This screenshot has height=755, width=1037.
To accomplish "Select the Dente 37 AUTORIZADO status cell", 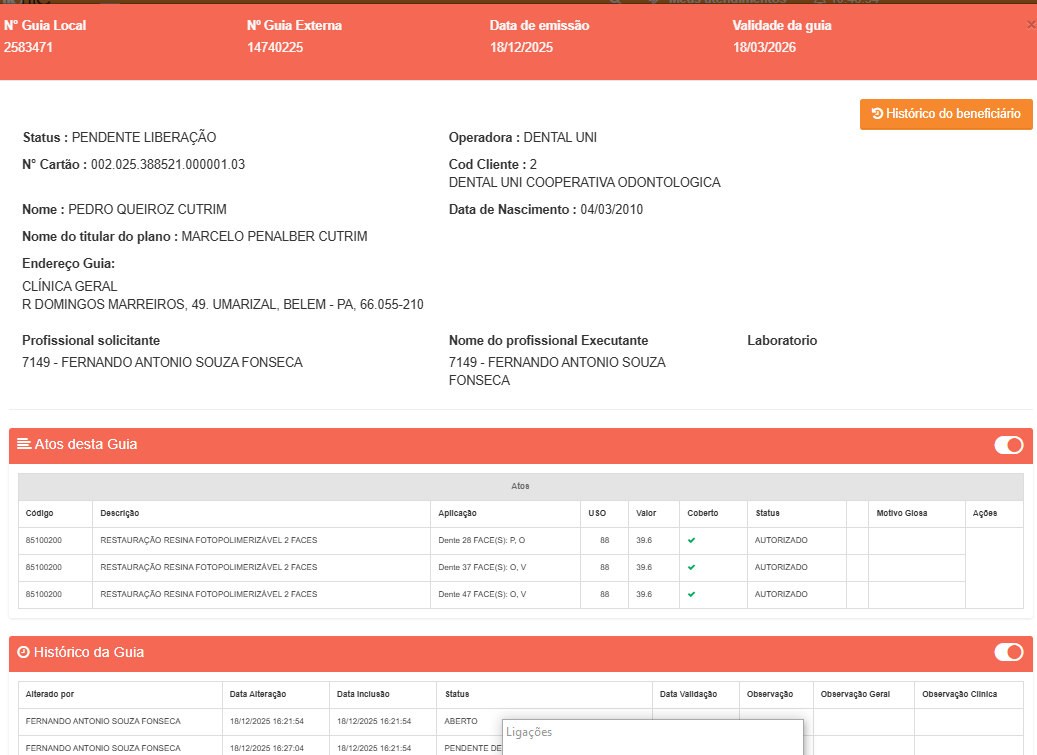I will coord(781,568).
